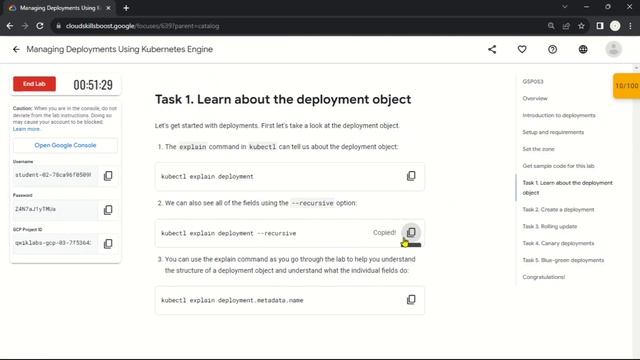Click the username field student-02
Viewport: 640px width, 360px height.
coord(55,175)
